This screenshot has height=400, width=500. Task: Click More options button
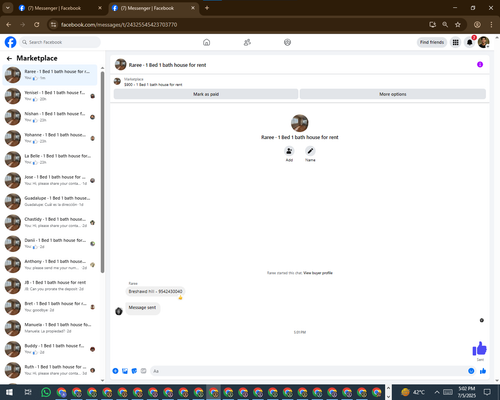click(393, 94)
